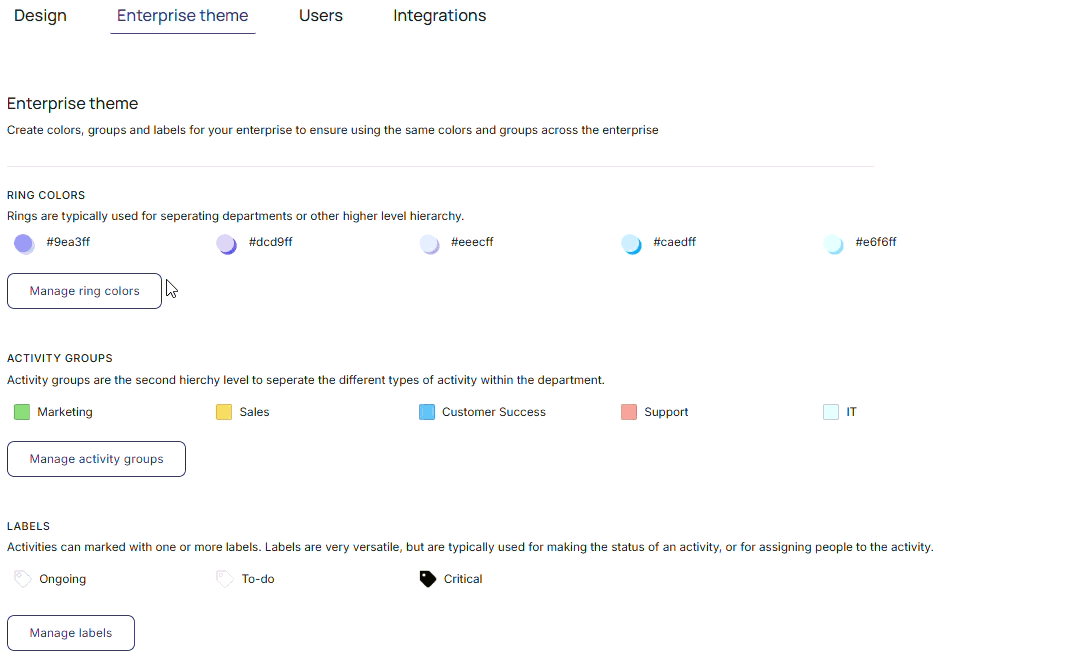
Task: Click the Critical label name
Action: pos(463,579)
